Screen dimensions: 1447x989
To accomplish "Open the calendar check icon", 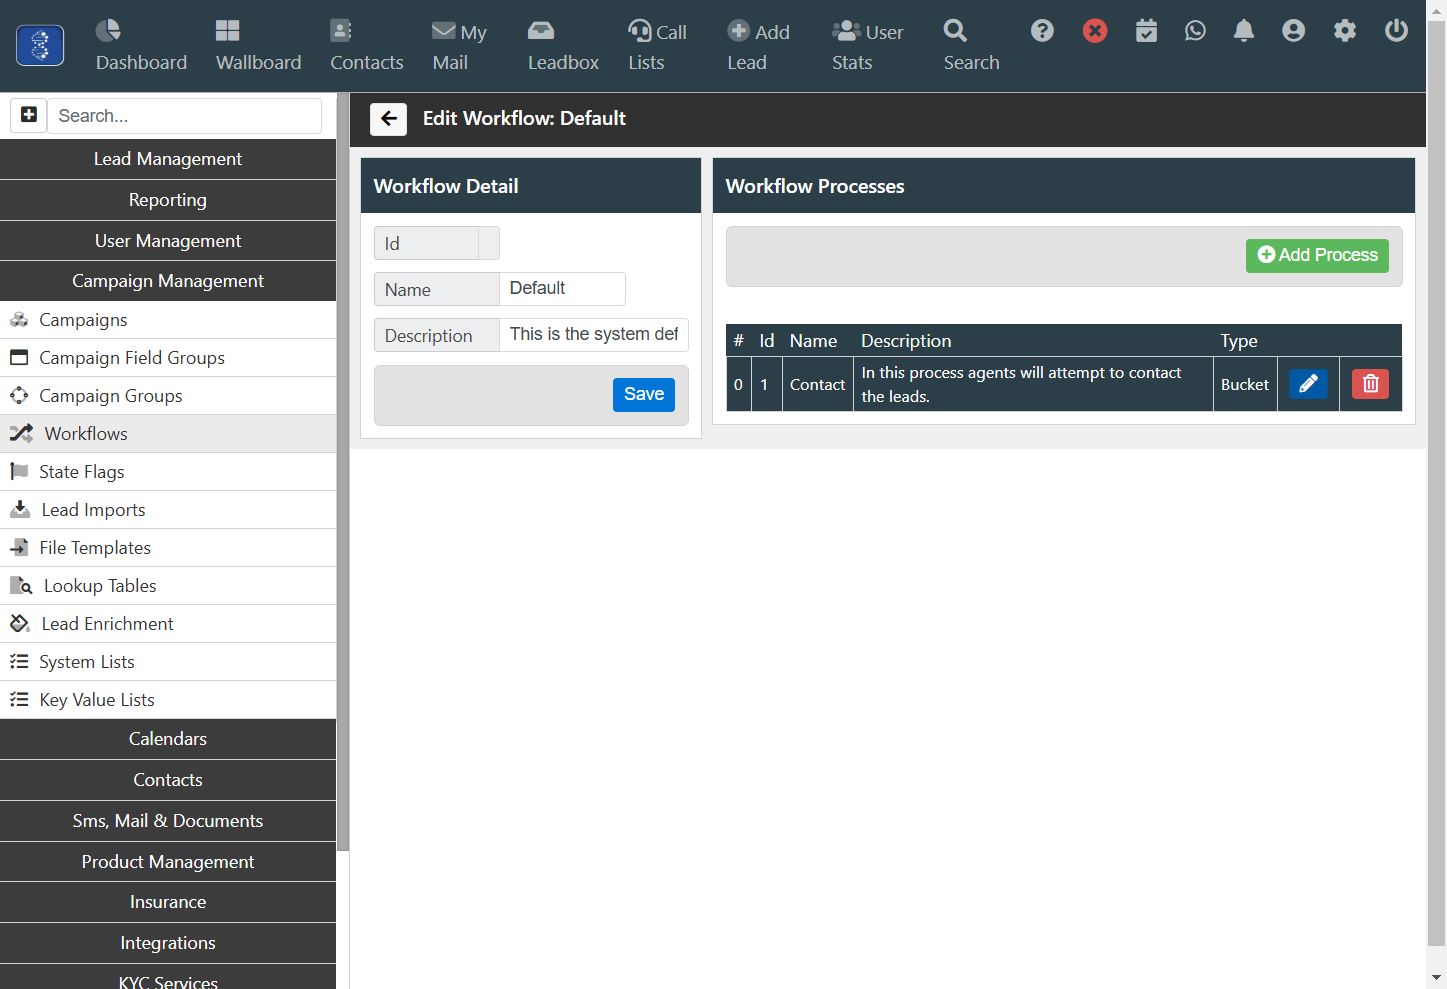I will point(1146,31).
